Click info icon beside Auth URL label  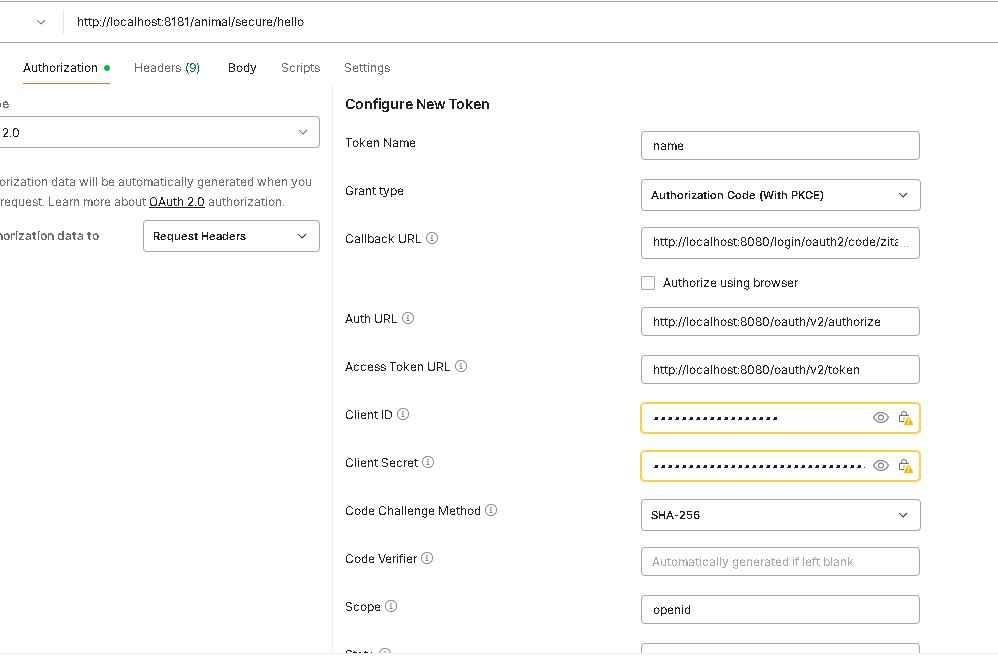[408, 319]
